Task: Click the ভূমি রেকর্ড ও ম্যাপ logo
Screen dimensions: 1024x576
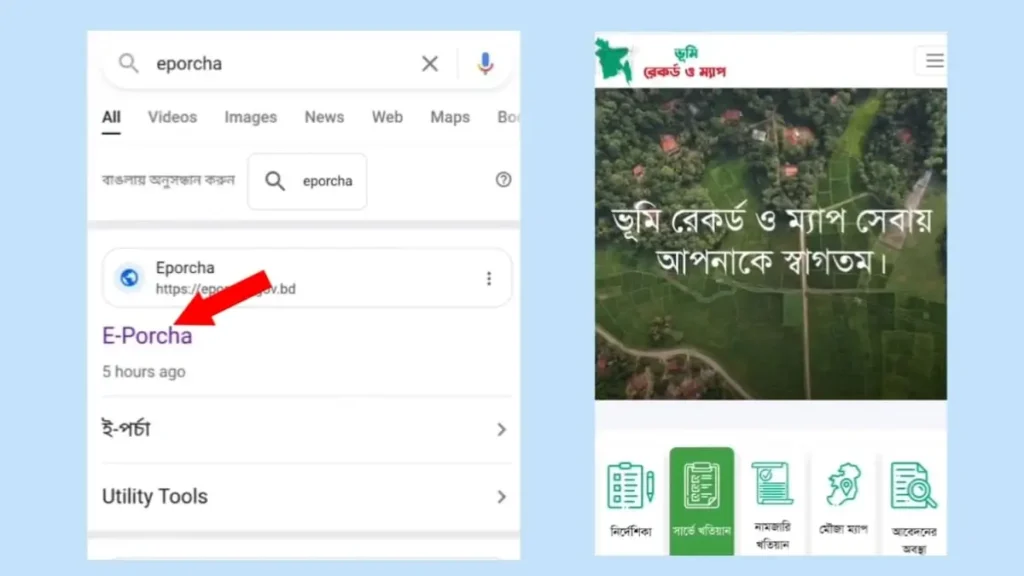Action: (x=662, y=62)
